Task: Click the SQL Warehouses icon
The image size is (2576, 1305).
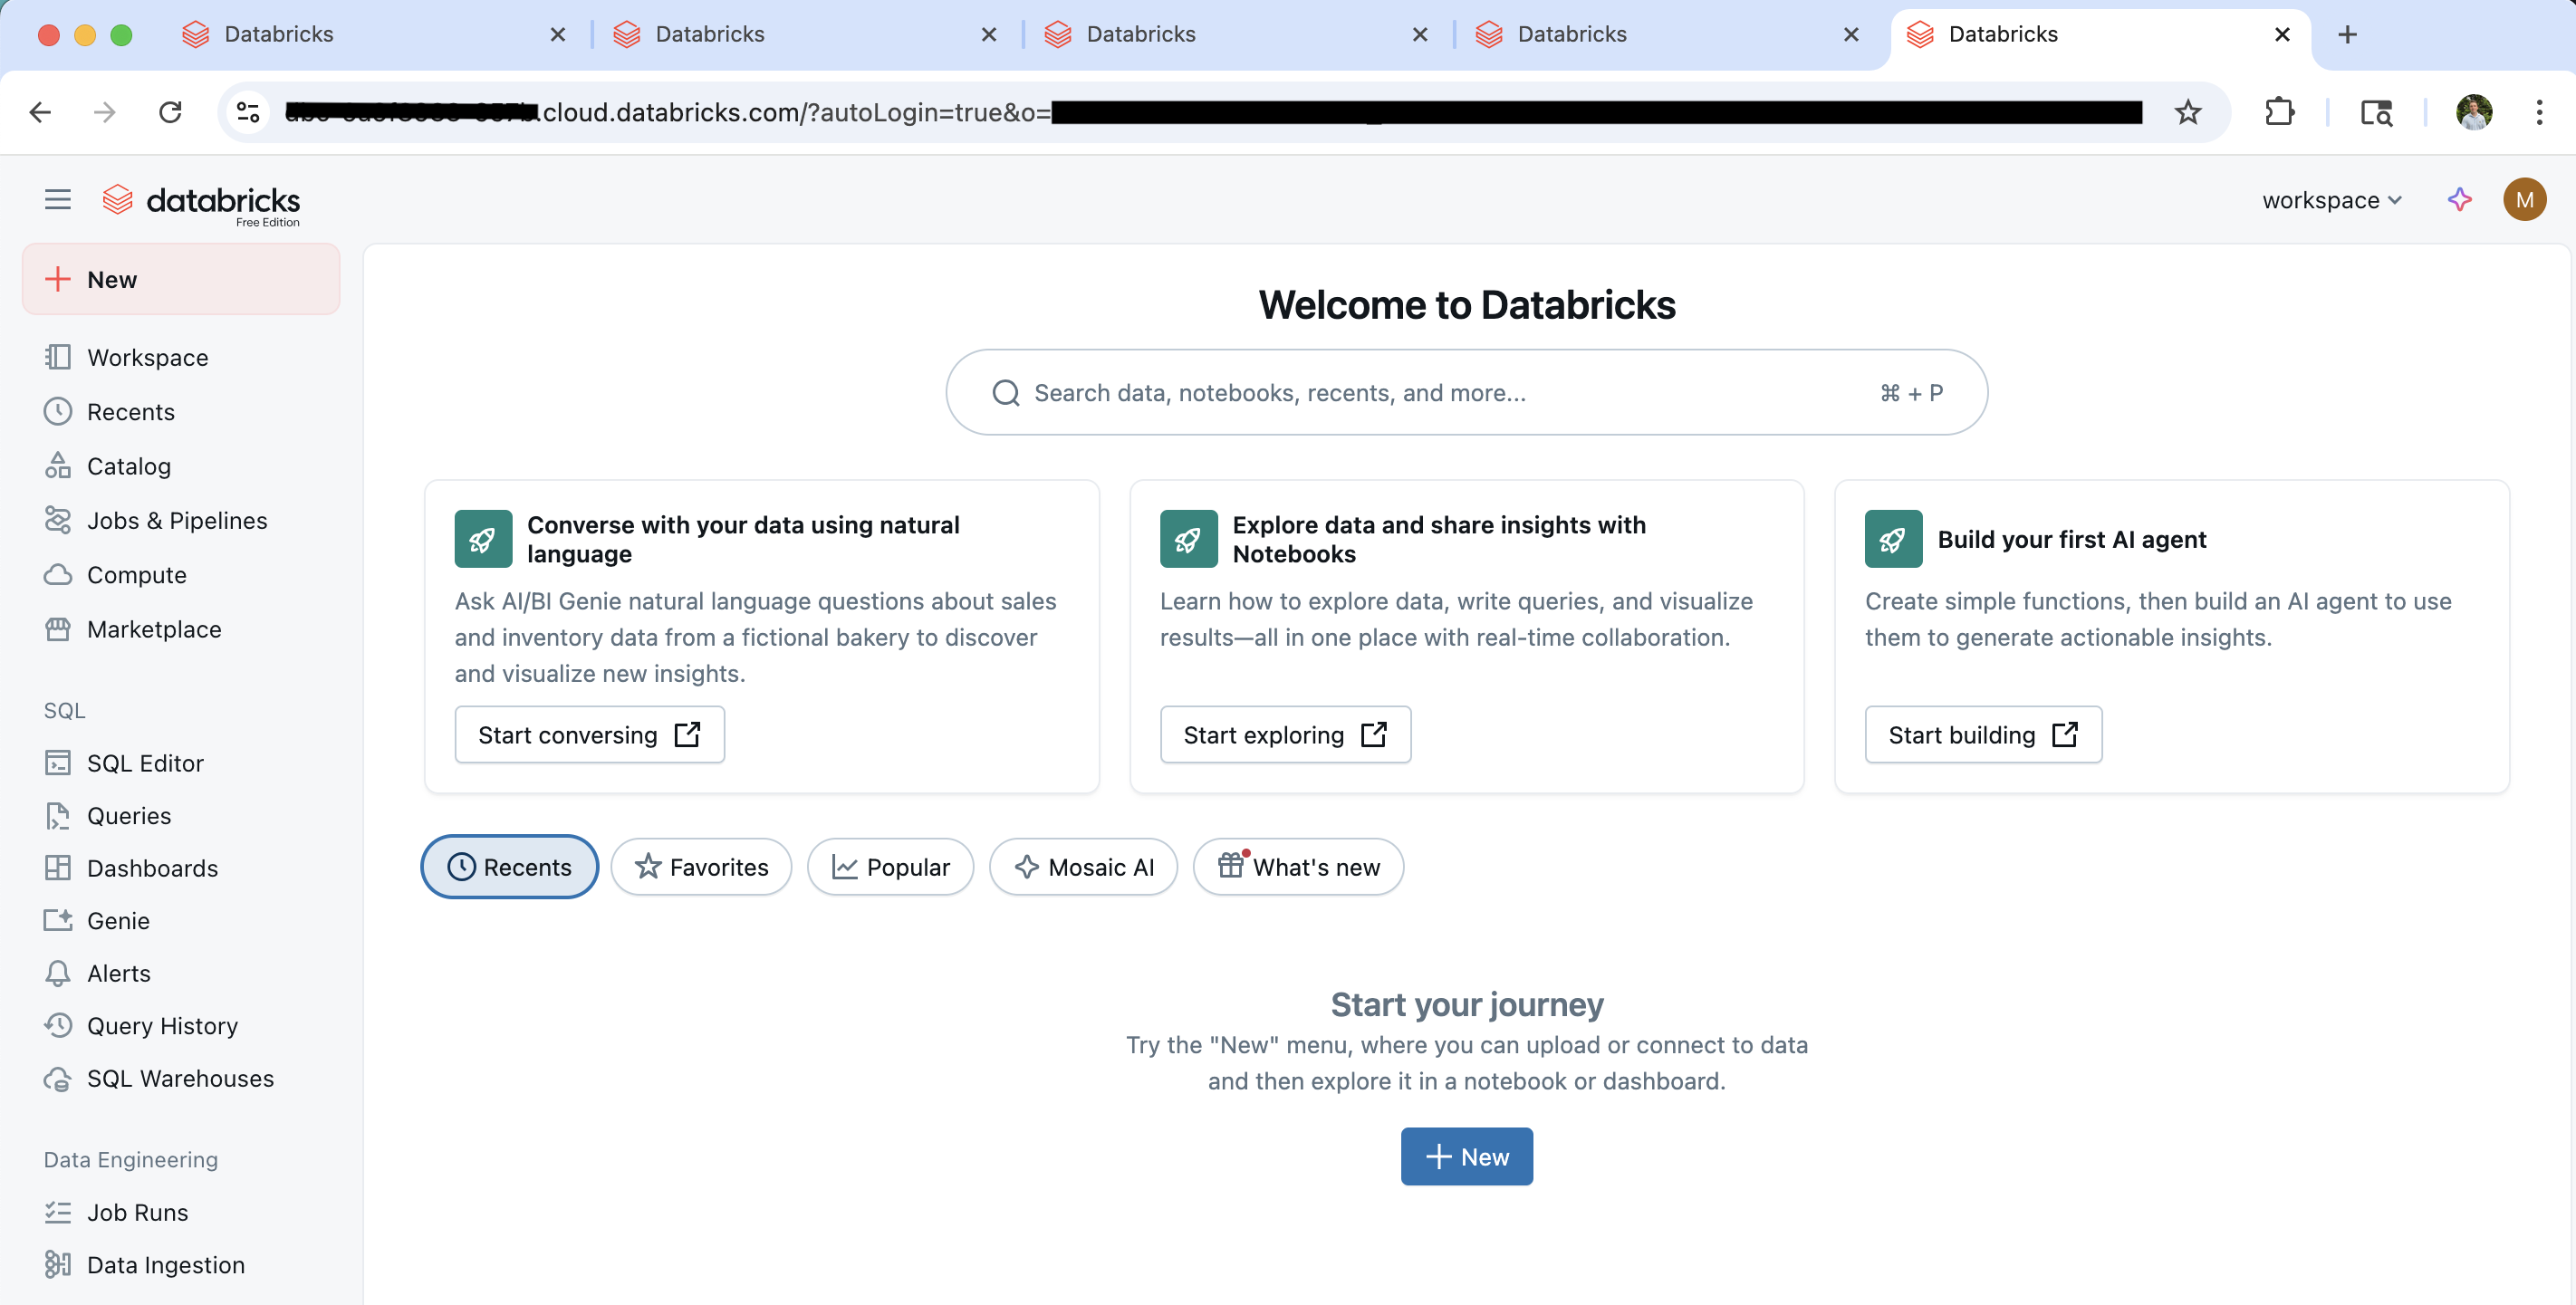Action: 58,1078
